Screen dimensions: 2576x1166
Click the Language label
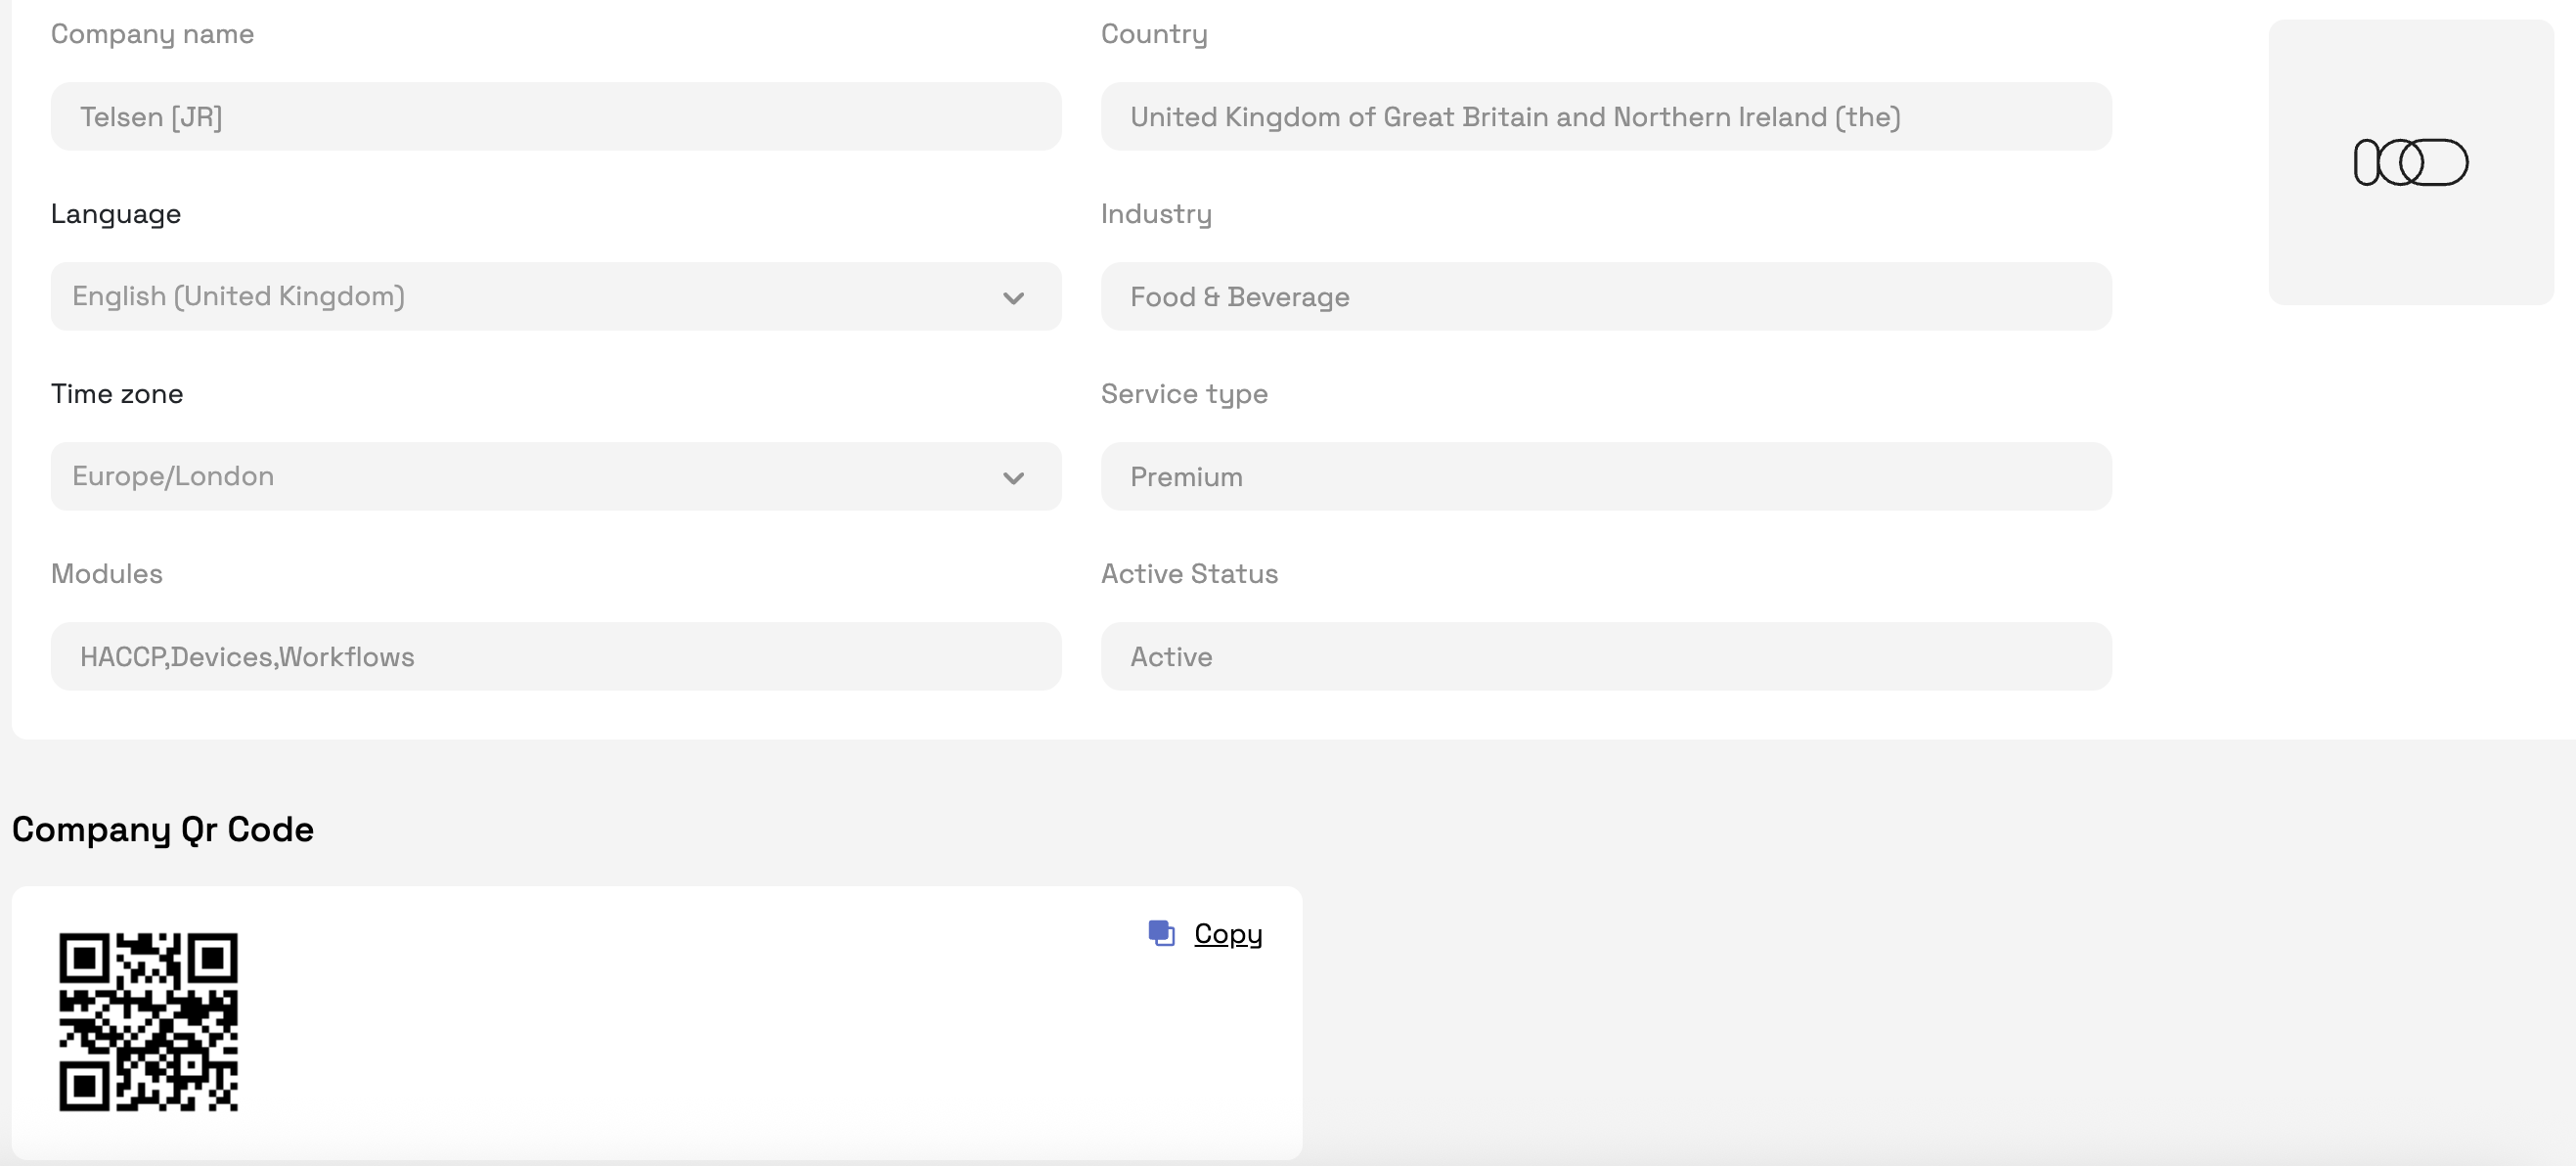(116, 214)
